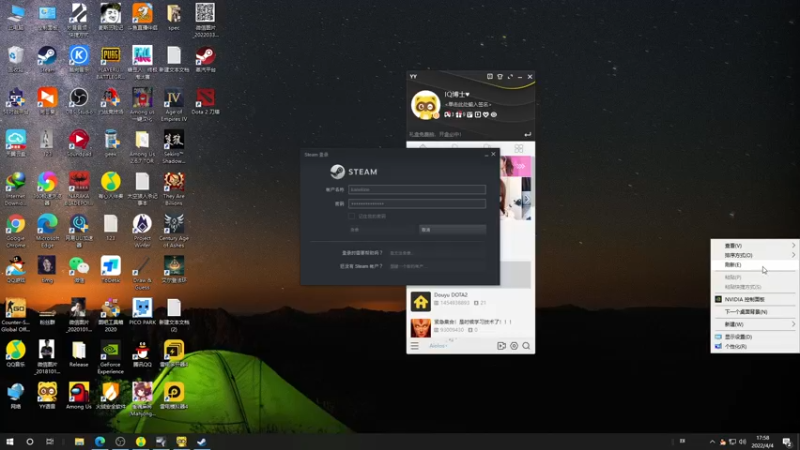This screenshot has height=450, width=800.
Task: Open the Steam desktop shortcut
Action: pos(47,59)
